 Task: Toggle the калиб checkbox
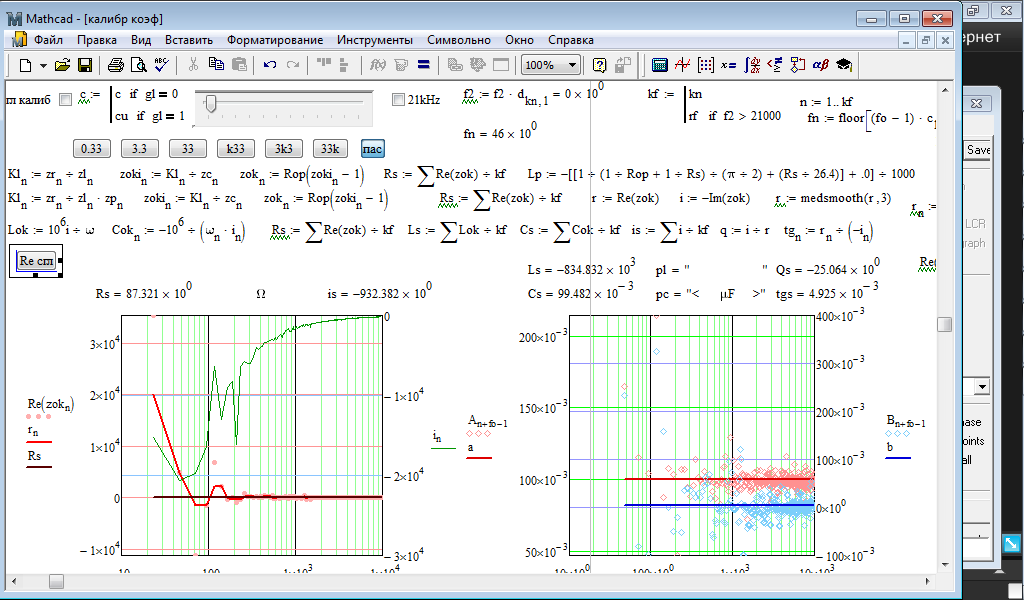click(x=65, y=99)
